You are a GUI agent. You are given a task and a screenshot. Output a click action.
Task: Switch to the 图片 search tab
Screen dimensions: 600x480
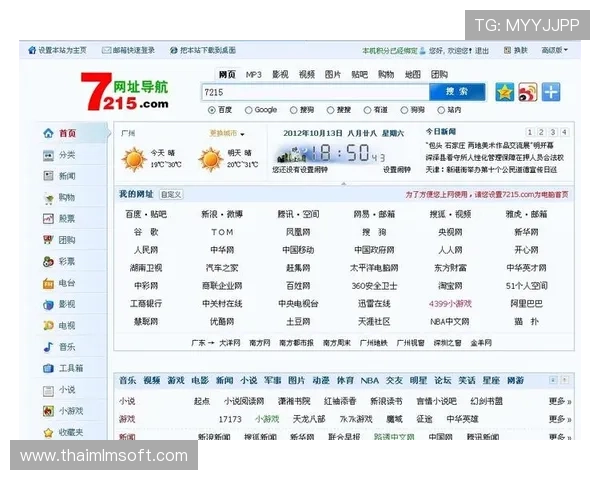click(x=333, y=75)
